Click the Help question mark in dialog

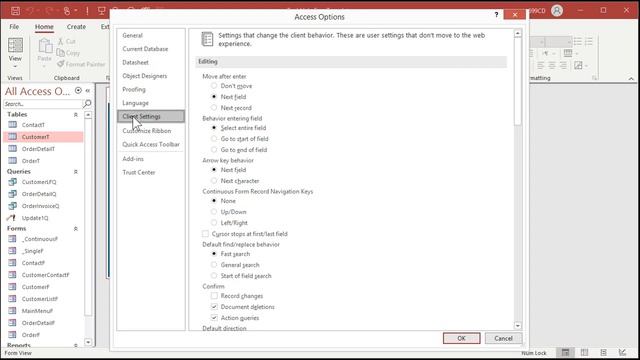[x=496, y=15]
